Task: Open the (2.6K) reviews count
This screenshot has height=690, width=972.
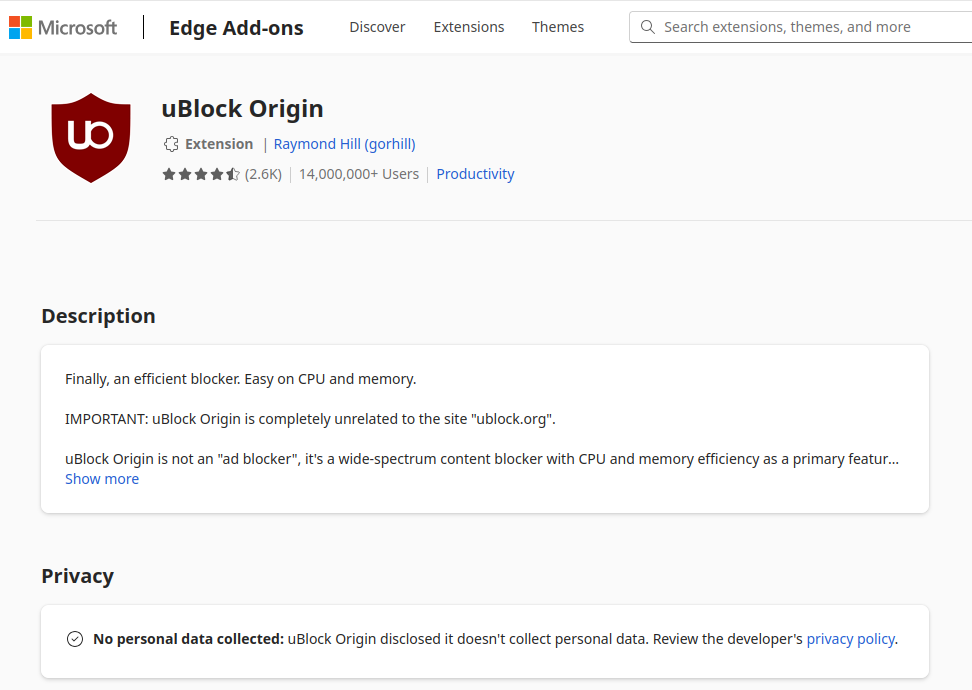Action: pos(263,174)
